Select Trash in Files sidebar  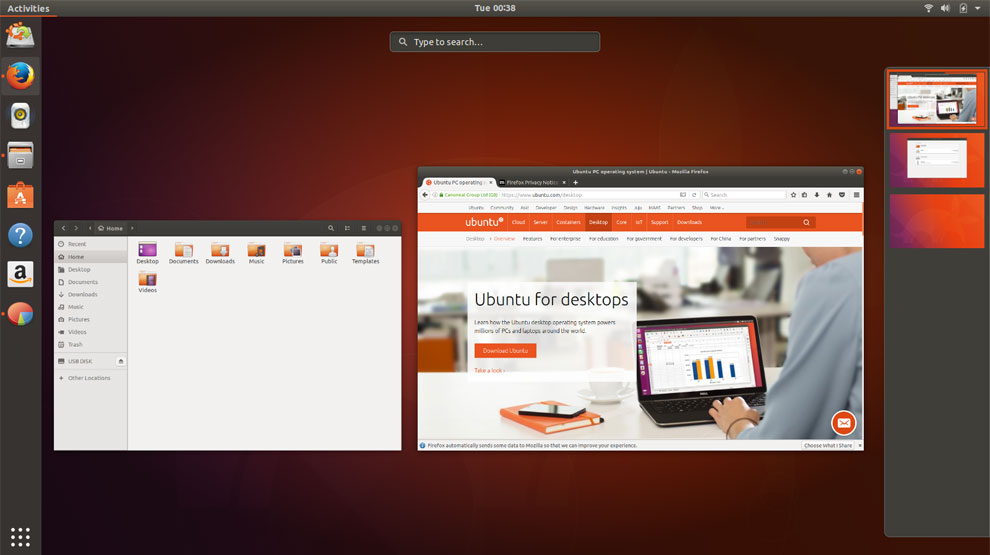[x=90, y=345]
